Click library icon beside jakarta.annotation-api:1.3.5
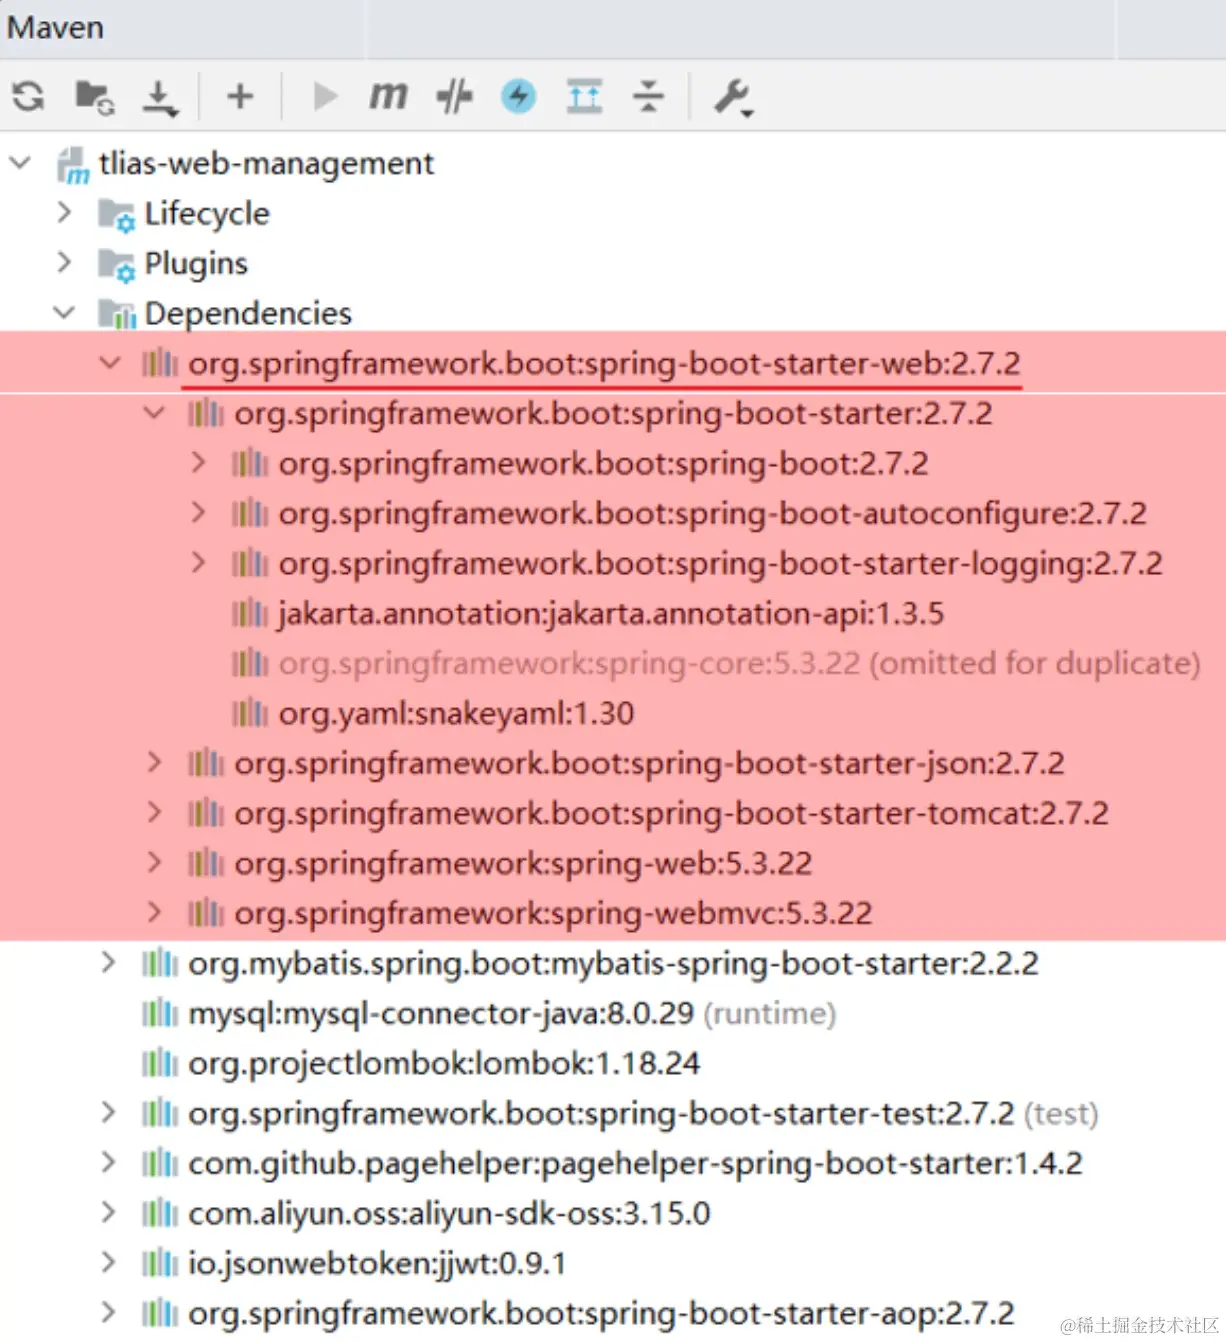This screenshot has height=1342, width=1226. (x=250, y=613)
